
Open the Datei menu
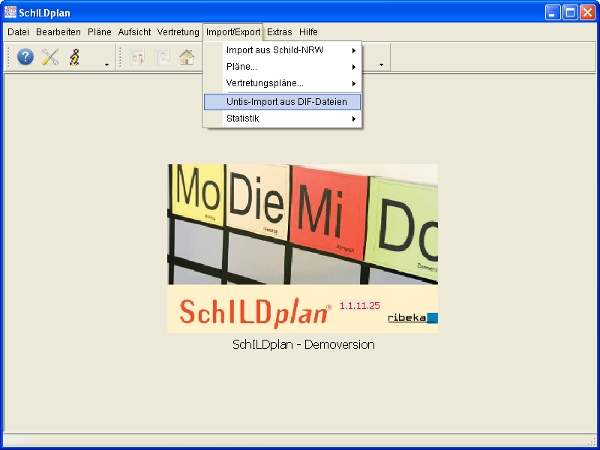[18, 32]
